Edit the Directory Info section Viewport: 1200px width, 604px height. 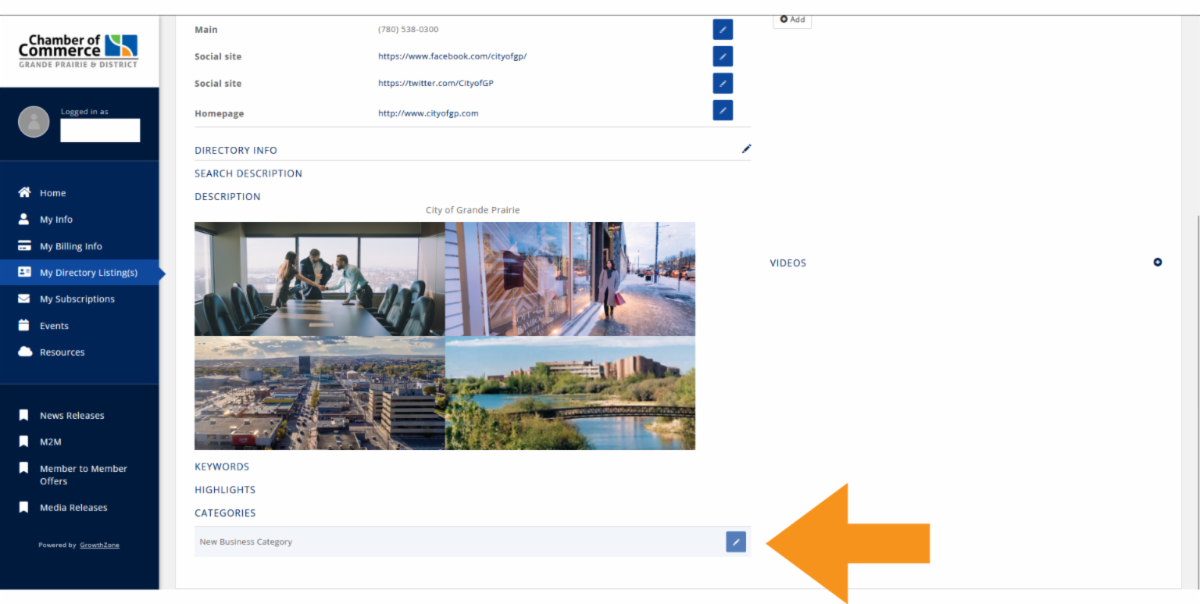tap(746, 149)
